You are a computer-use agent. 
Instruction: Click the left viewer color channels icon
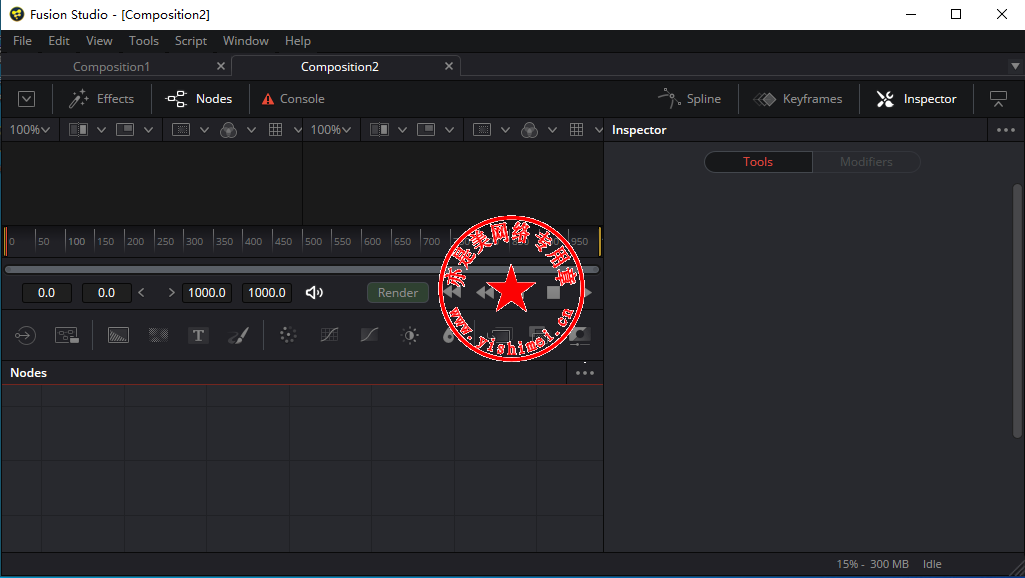(228, 130)
